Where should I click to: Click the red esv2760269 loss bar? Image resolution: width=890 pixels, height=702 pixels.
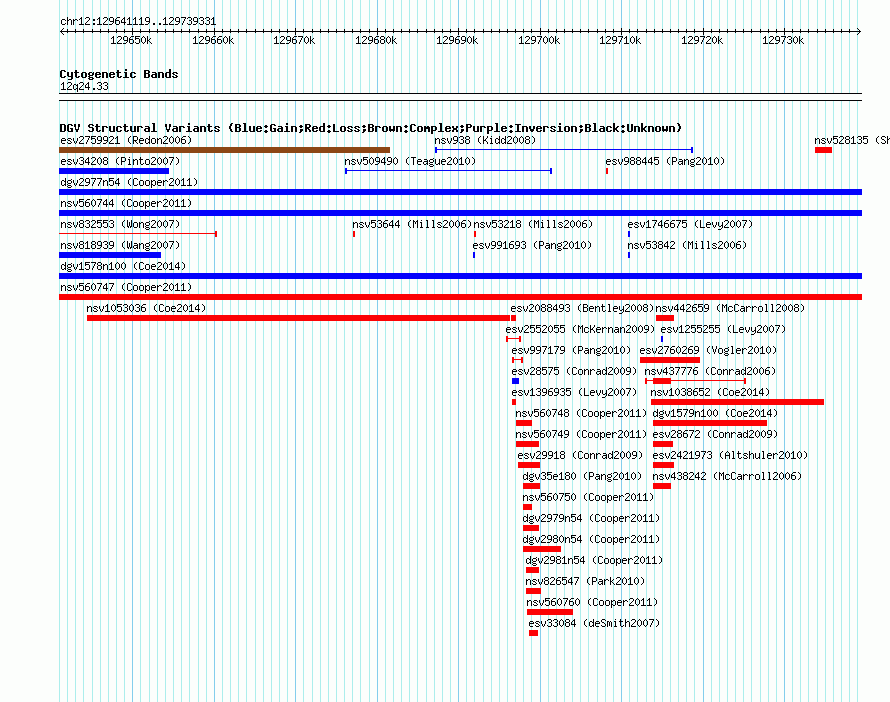(x=670, y=360)
